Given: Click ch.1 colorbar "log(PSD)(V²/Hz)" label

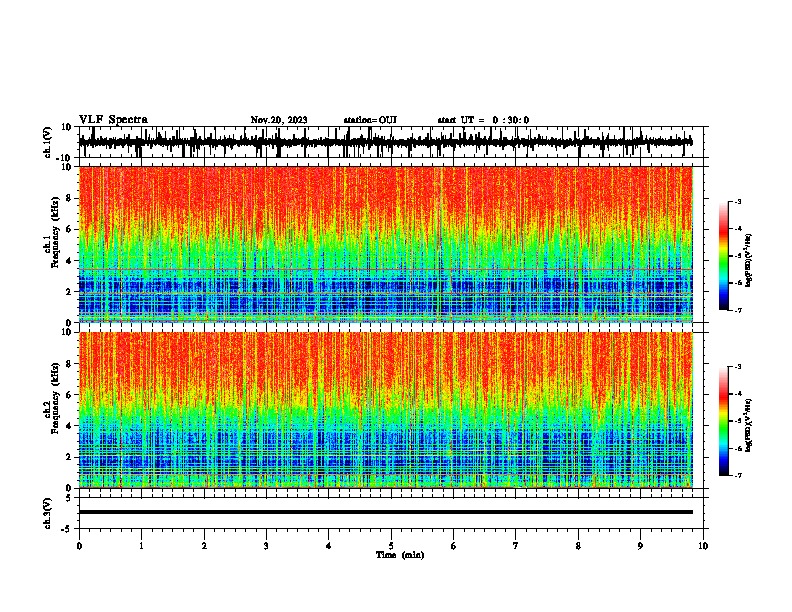Looking at the screenshot, I should (748, 260).
